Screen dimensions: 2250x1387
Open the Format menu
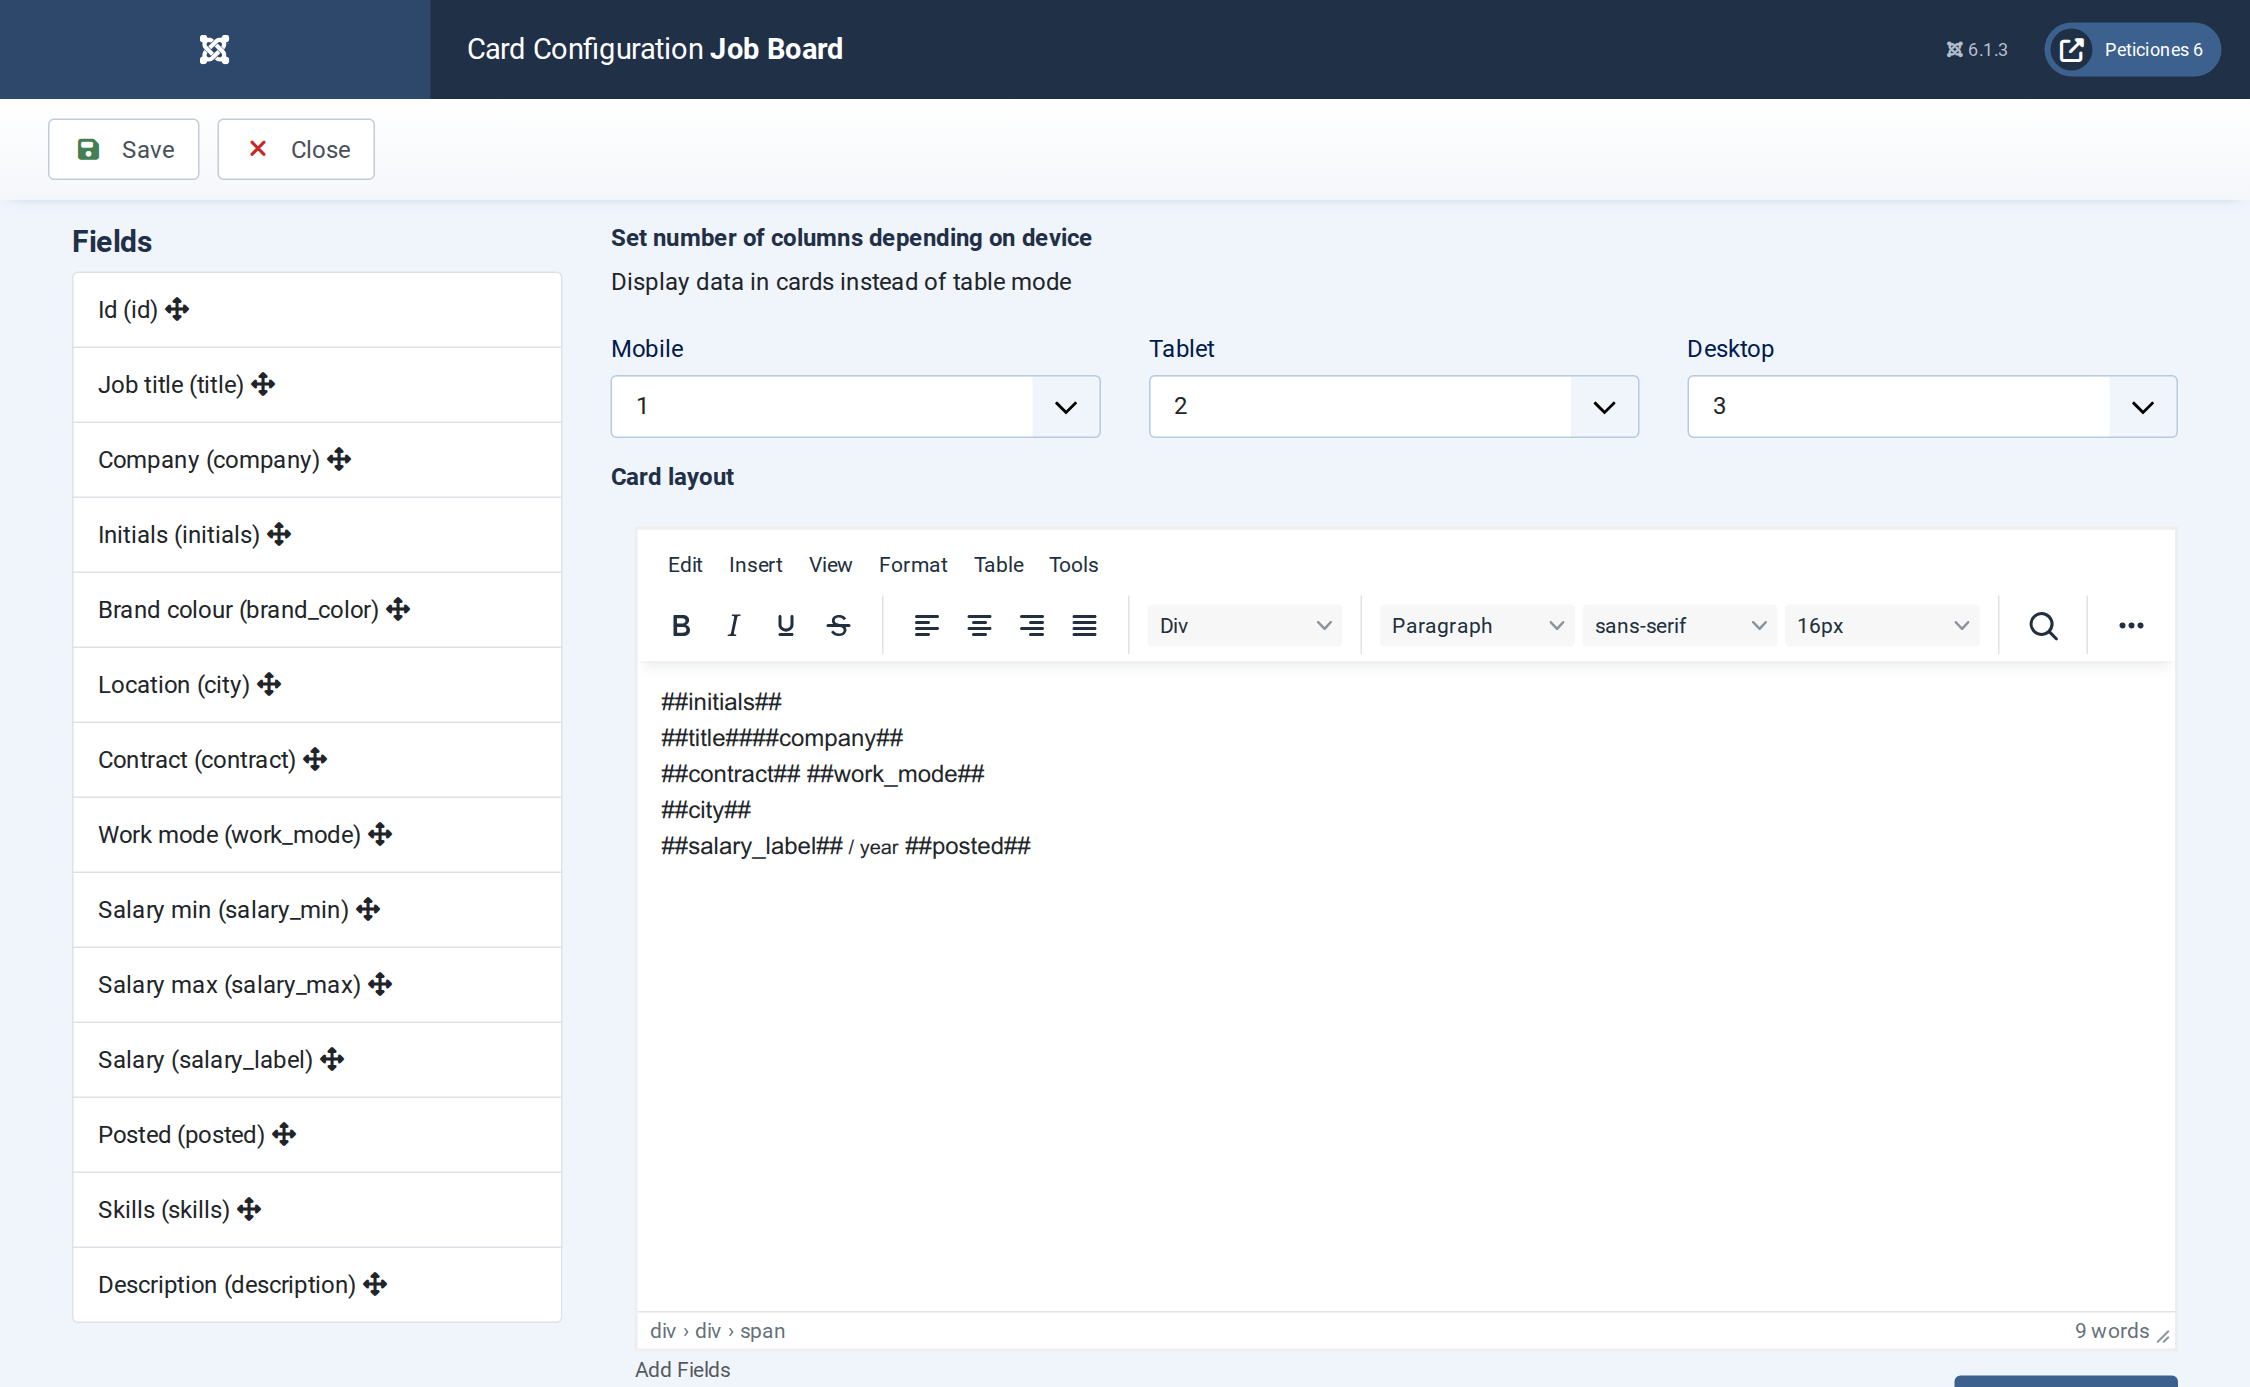913,565
